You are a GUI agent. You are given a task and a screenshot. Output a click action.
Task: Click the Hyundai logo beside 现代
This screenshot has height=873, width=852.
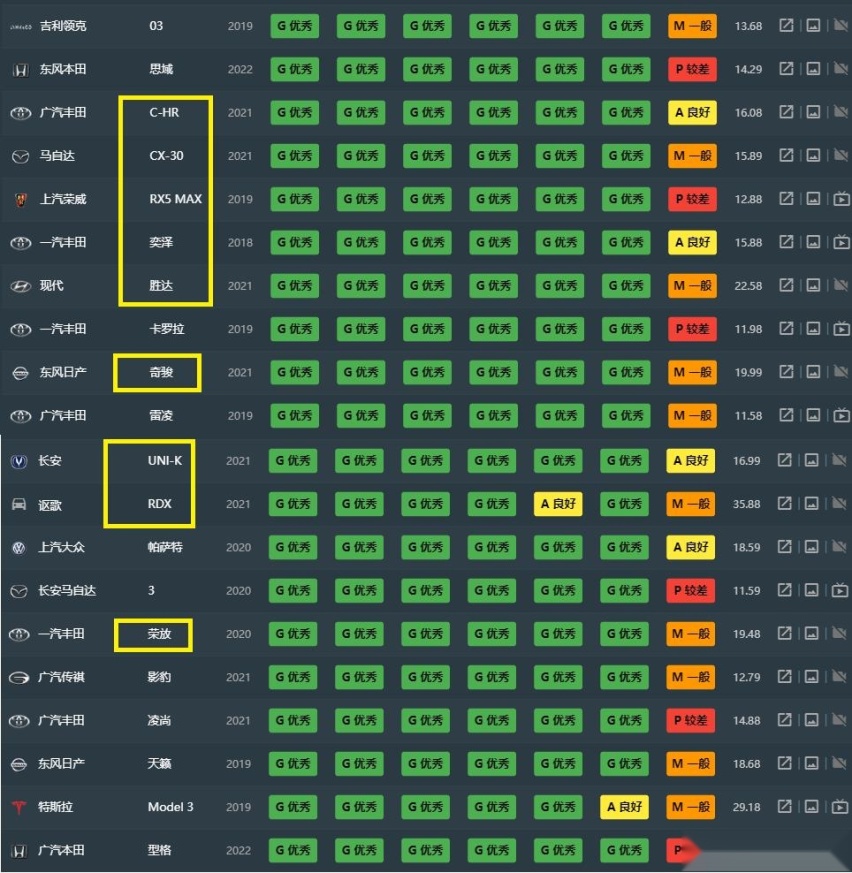tap(21, 286)
